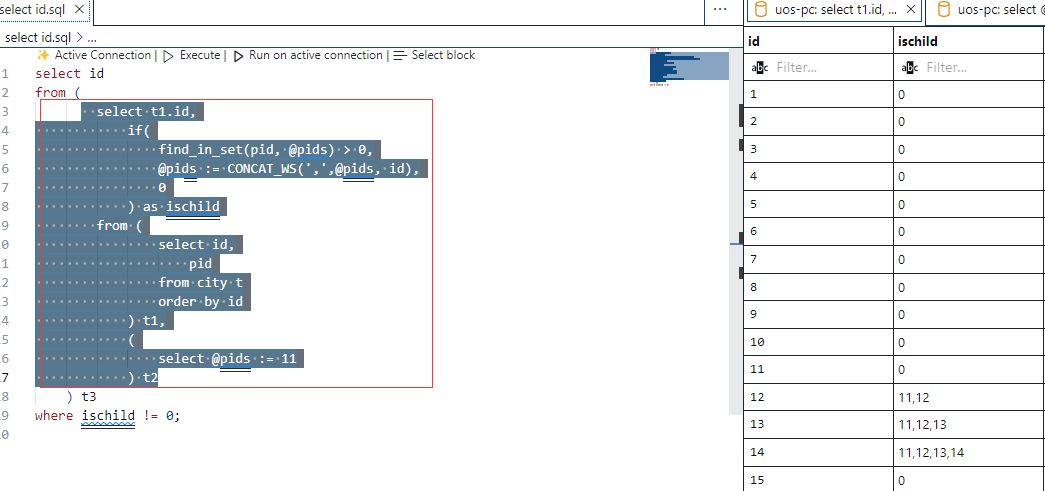Switch to the 'uos-pc: select t1.id' results tab

pos(835,10)
